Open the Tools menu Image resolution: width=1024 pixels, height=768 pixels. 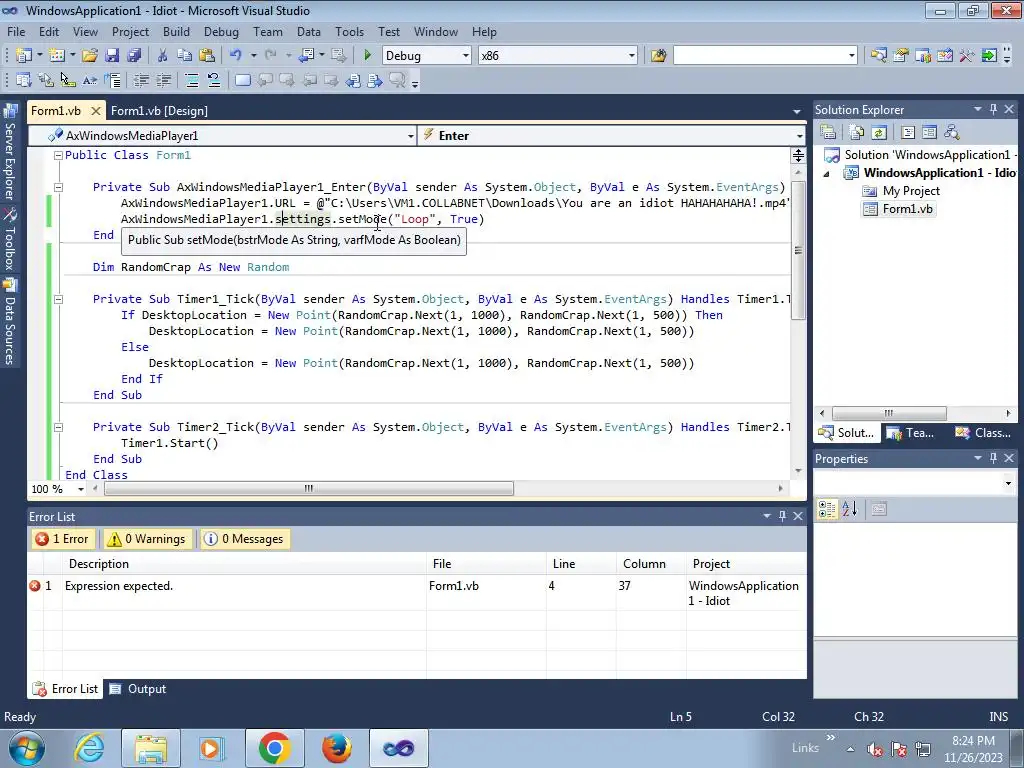click(349, 31)
